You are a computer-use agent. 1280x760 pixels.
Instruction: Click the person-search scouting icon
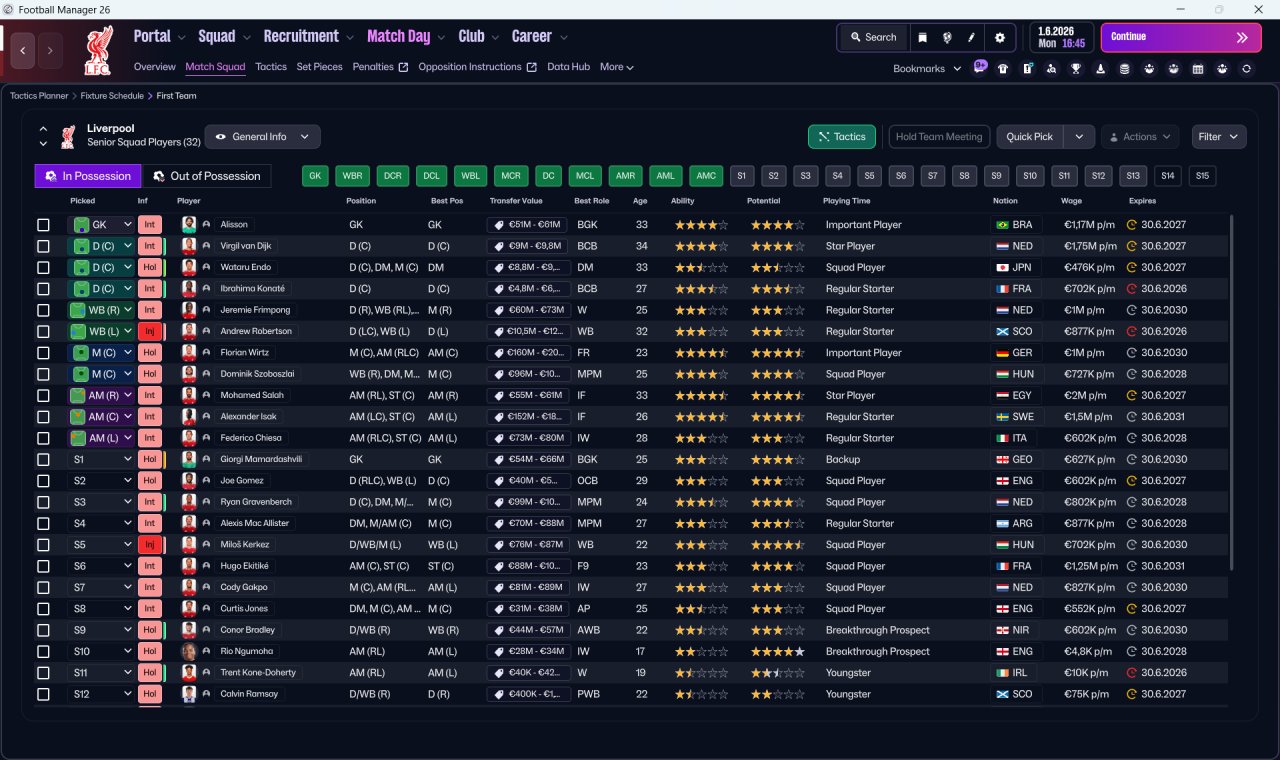coord(1052,69)
